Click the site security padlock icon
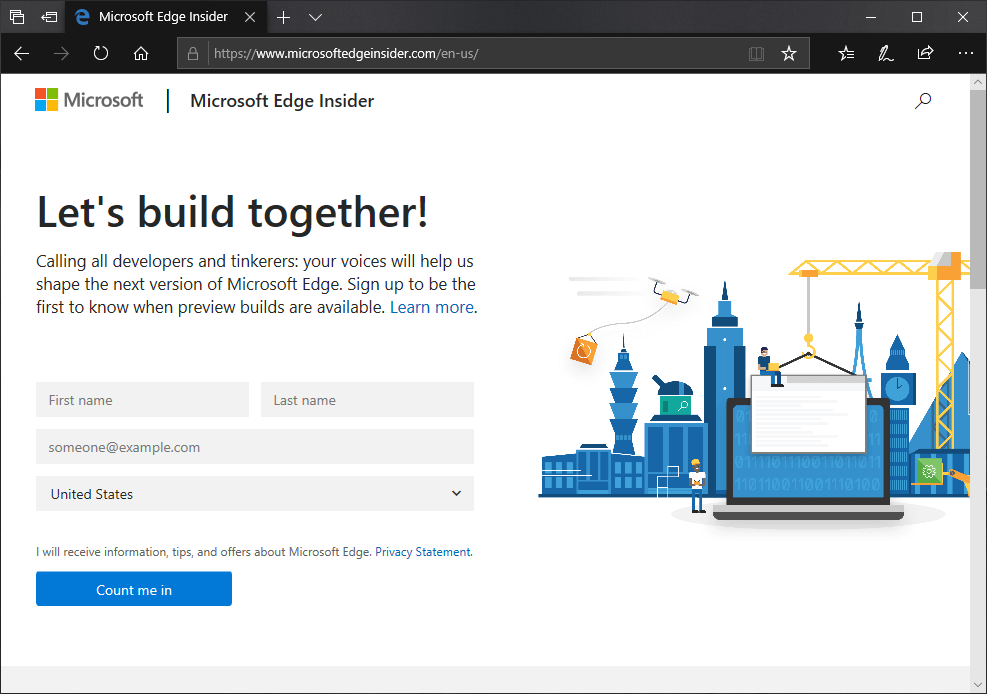The width and height of the screenshot is (987, 694). coord(194,53)
